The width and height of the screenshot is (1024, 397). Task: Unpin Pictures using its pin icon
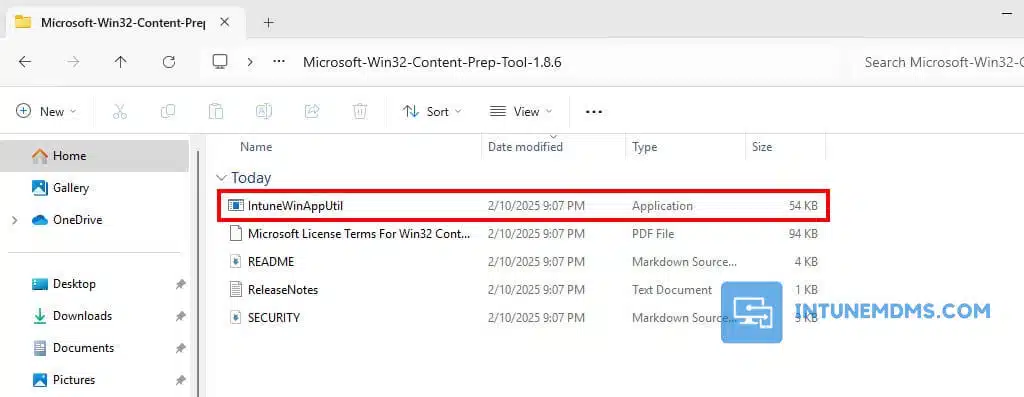tap(180, 380)
